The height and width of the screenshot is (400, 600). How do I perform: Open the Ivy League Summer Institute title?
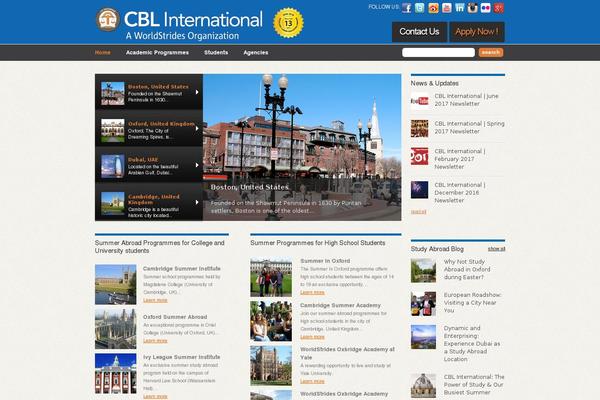click(181, 357)
